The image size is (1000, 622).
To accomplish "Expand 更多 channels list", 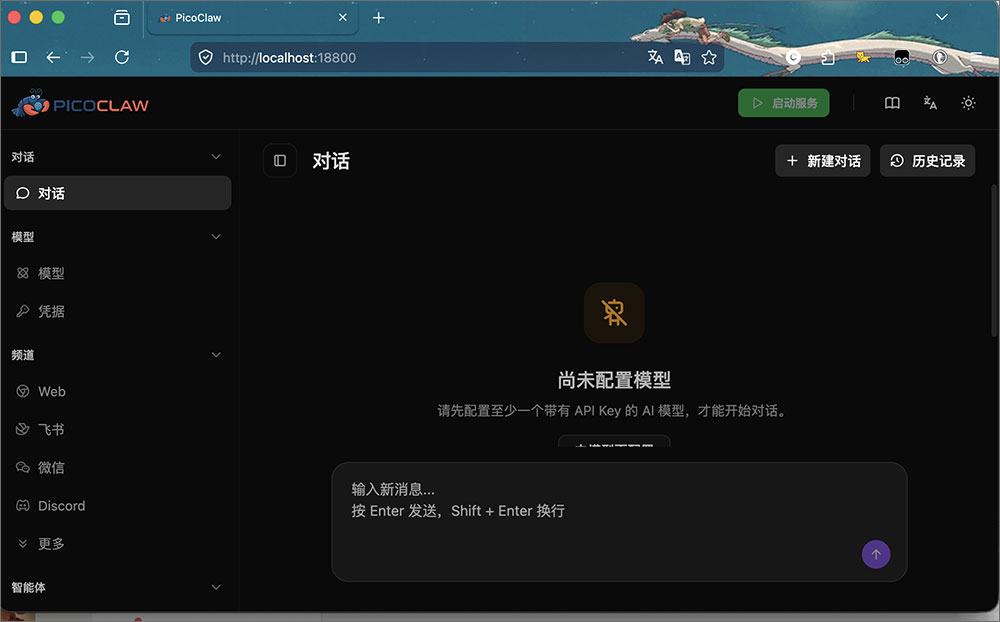I will tap(117, 544).
